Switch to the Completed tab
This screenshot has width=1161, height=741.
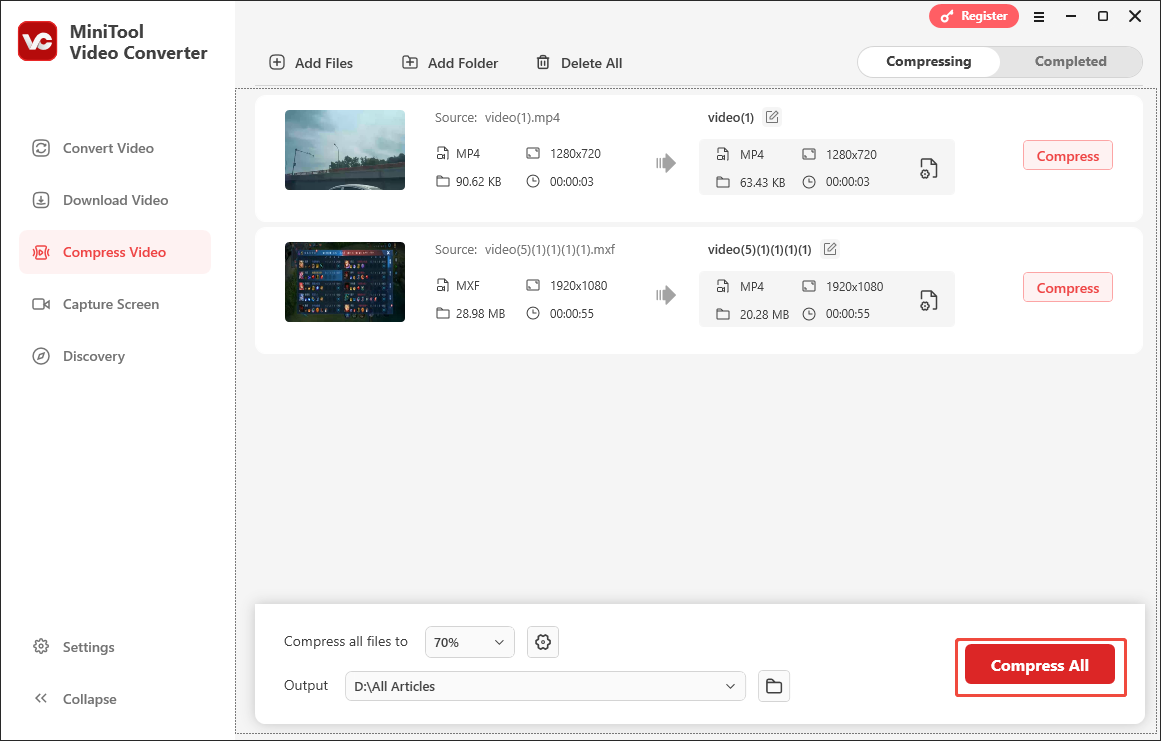point(1071,61)
